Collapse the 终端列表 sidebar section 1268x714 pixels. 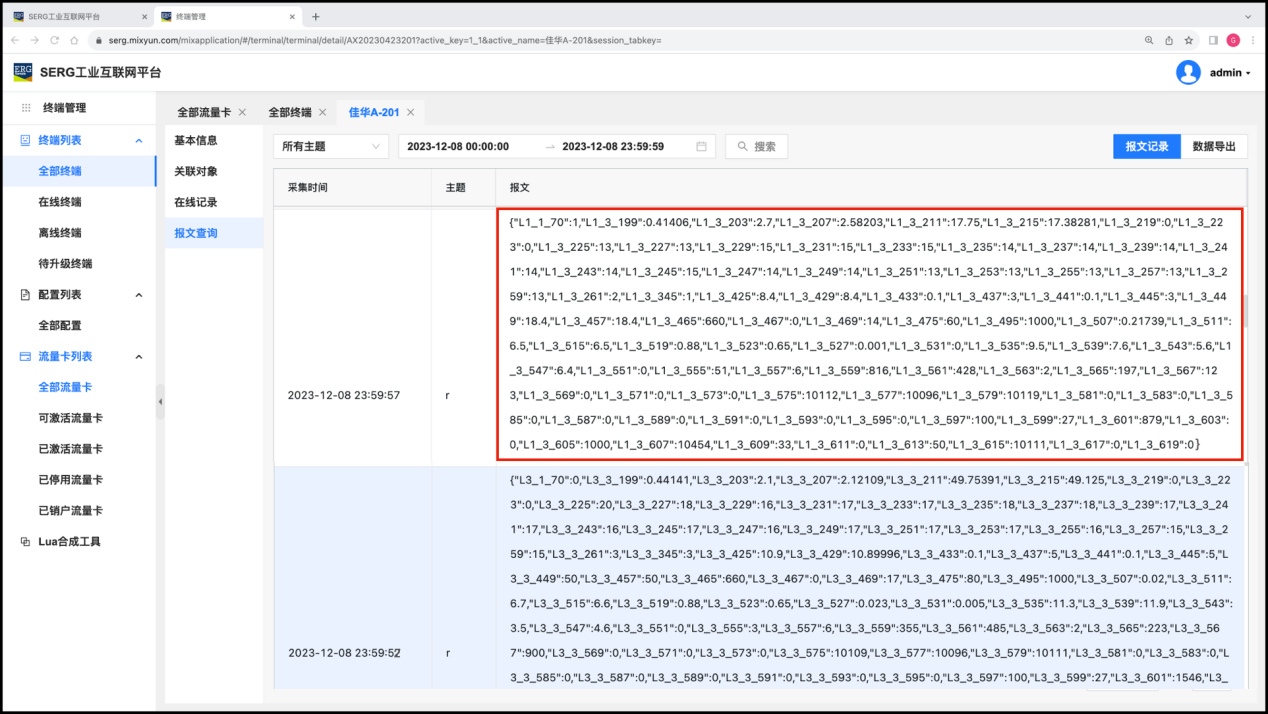pos(139,141)
